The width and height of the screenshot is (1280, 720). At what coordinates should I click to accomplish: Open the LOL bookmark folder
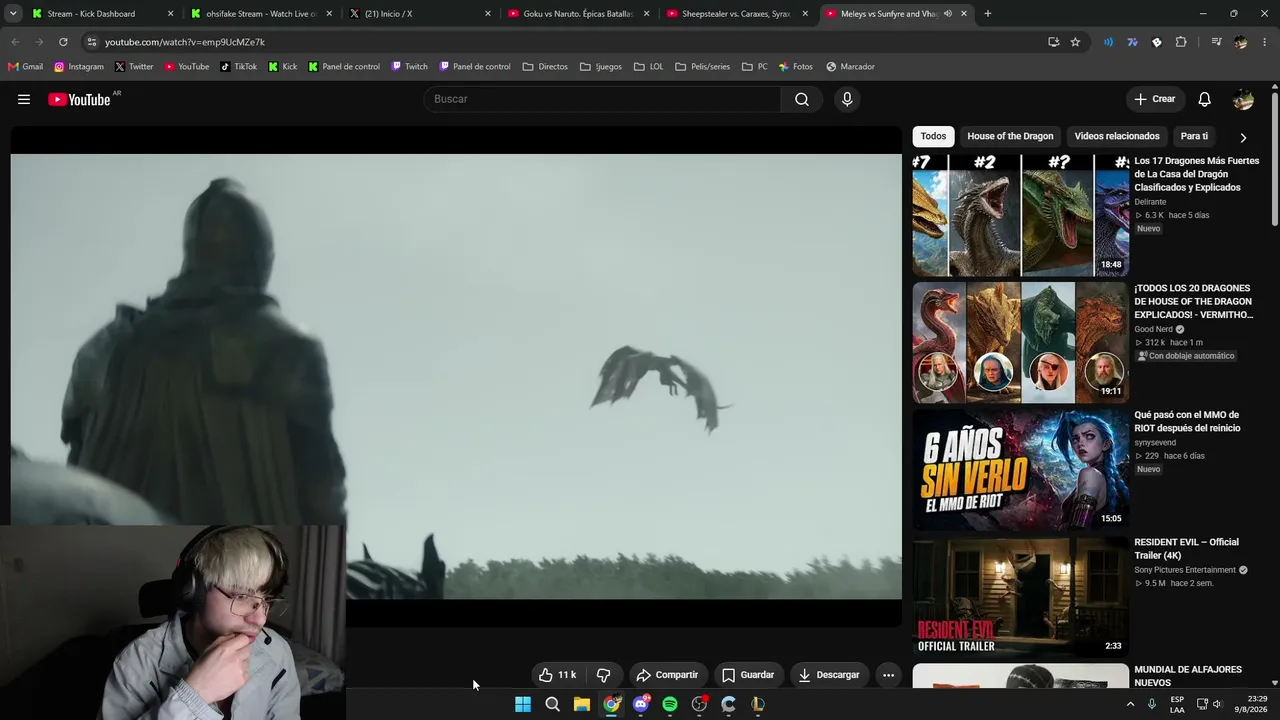648,67
